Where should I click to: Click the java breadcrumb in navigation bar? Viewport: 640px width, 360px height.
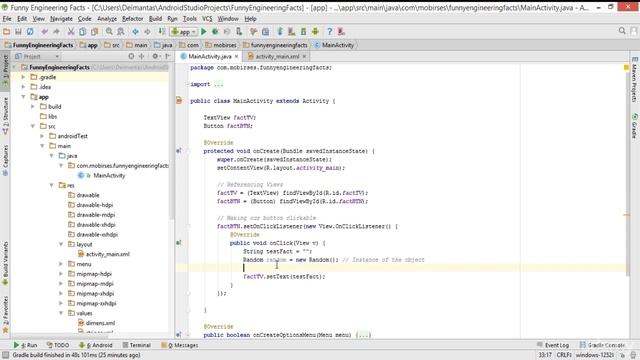163,45
